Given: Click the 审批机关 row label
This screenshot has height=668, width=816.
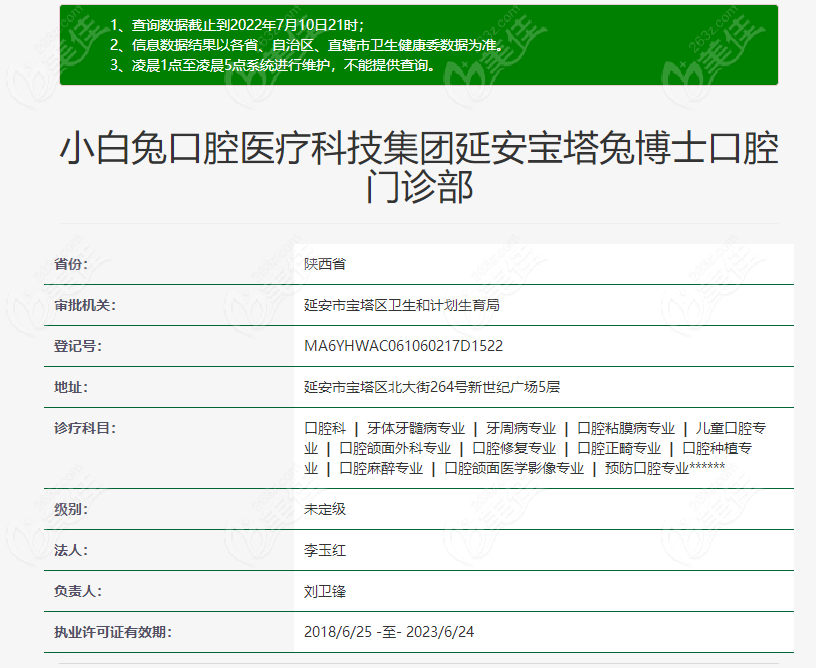Looking at the screenshot, I should coord(85,305).
